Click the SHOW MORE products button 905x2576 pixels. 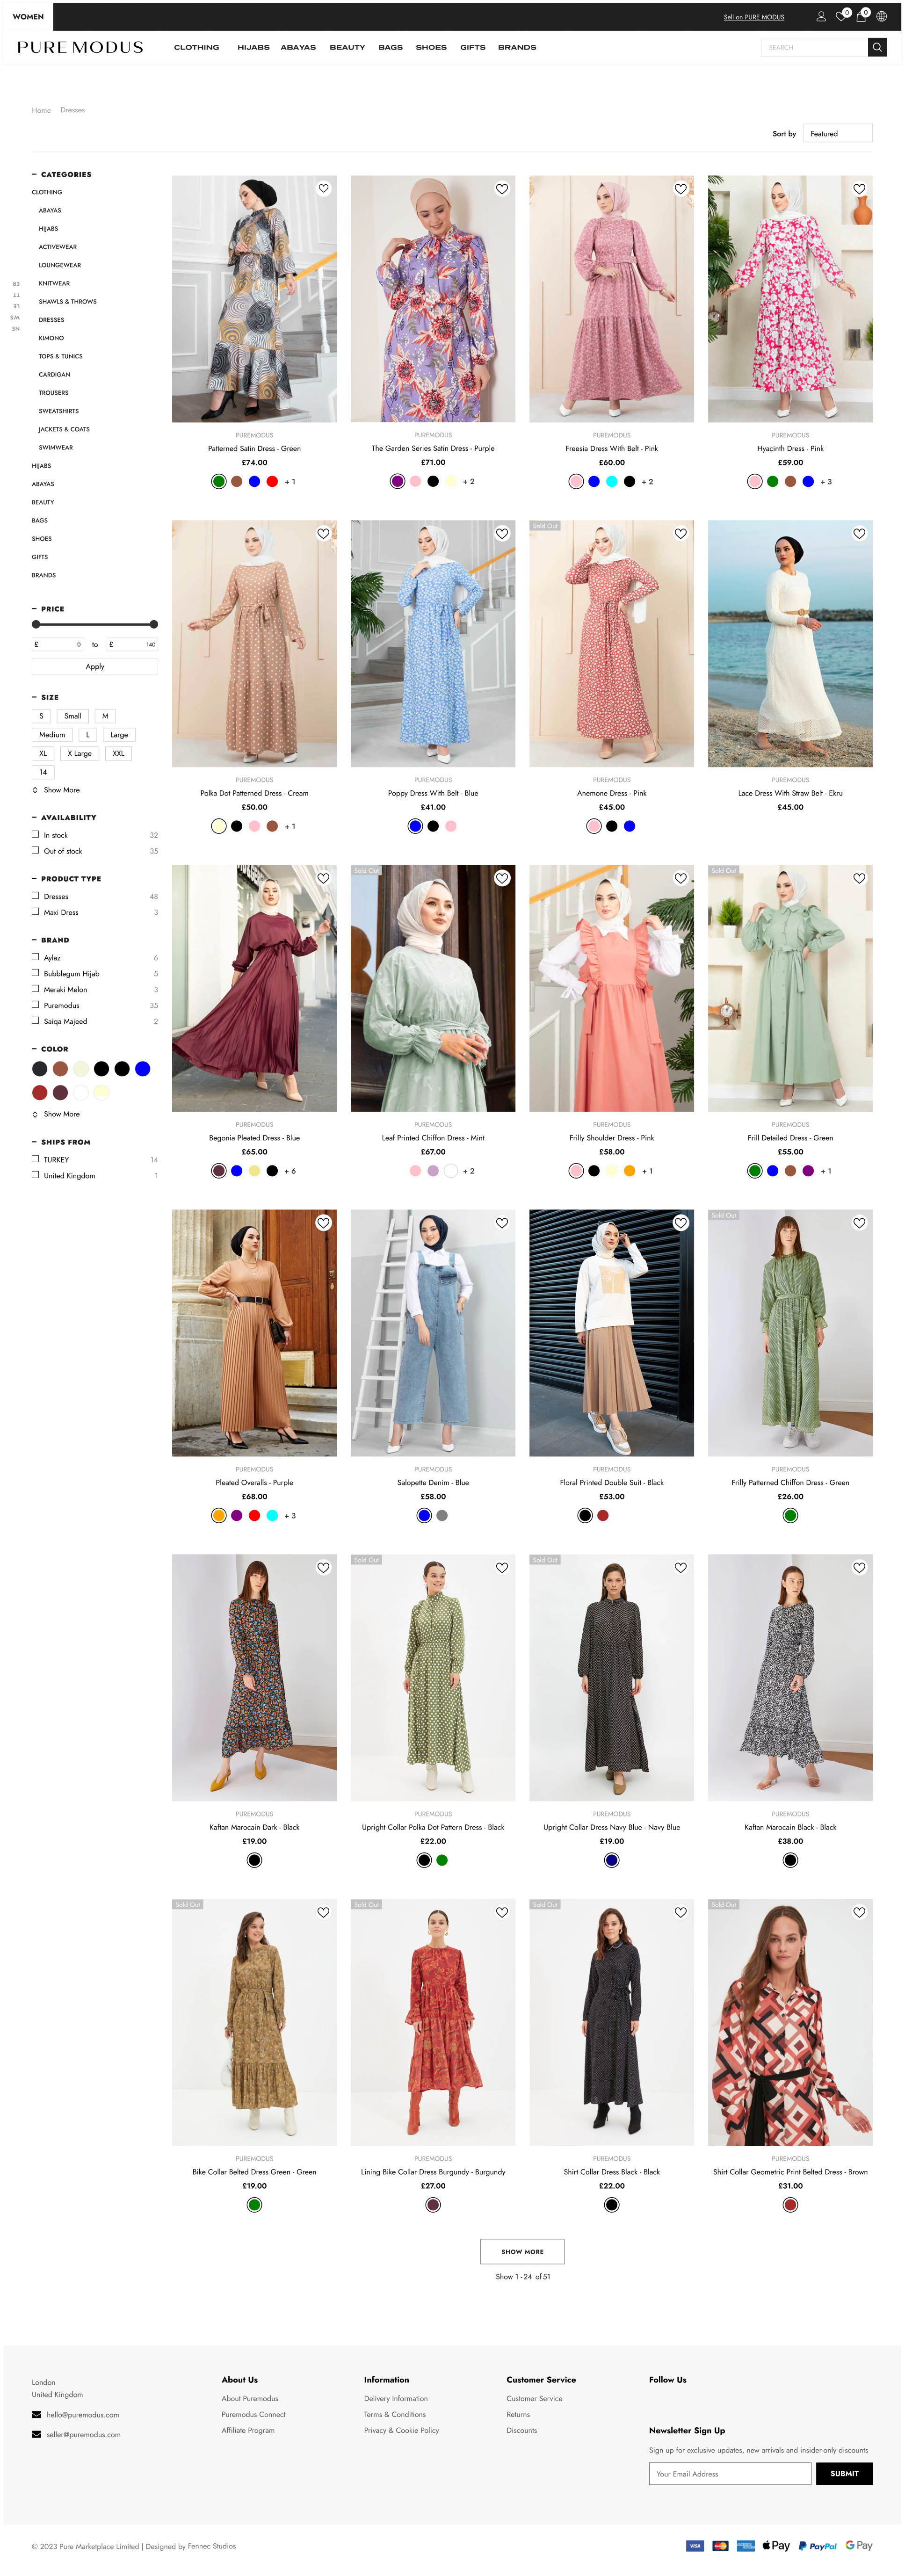pyautogui.click(x=522, y=2251)
